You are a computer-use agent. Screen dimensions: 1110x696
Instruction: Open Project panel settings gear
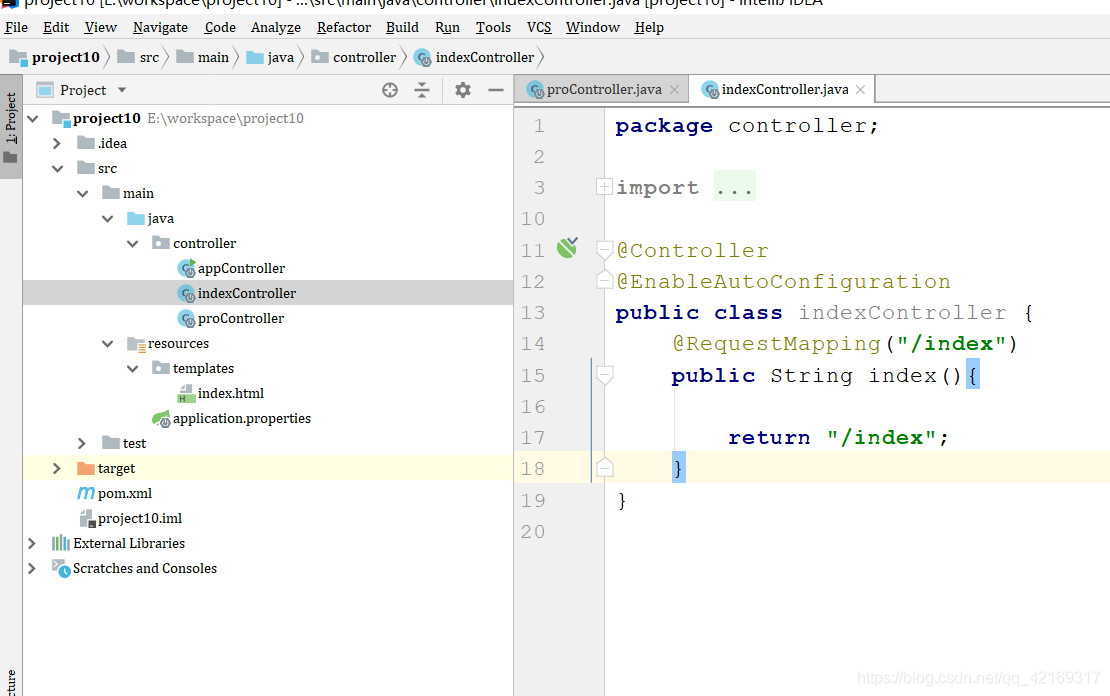[x=462, y=90]
